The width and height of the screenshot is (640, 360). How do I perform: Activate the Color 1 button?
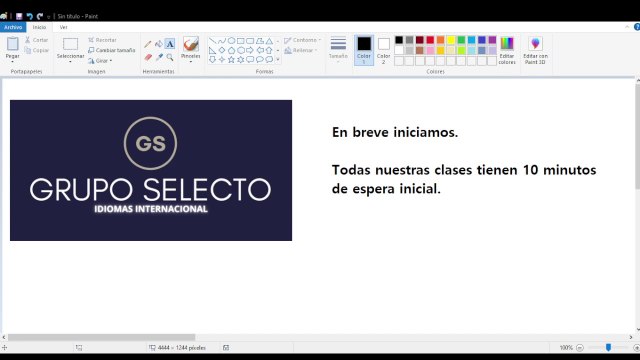pyautogui.click(x=364, y=50)
